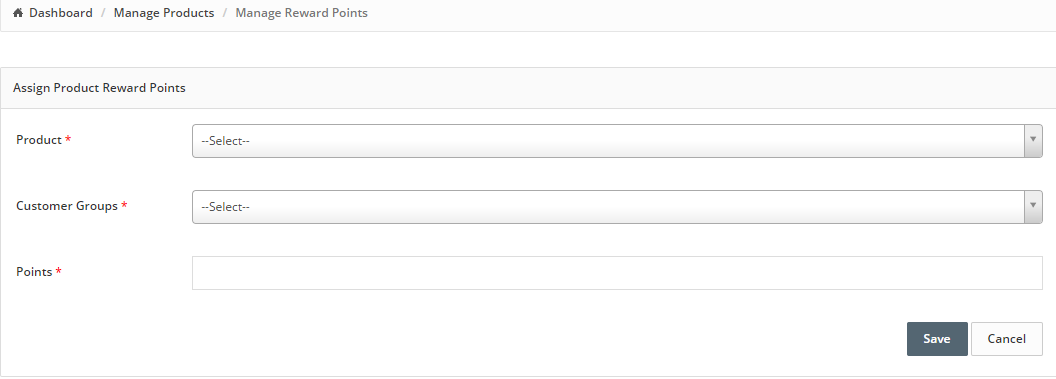Go to the Dashboard breadcrumb link

pyautogui.click(x=61, y=13)
